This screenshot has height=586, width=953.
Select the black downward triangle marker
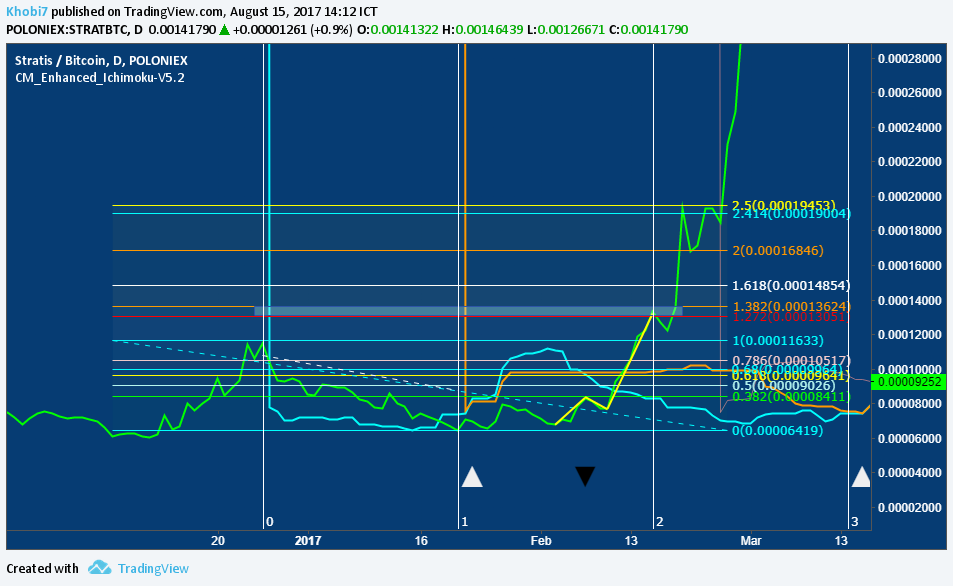pyautogui.click(x=585, y=476)
